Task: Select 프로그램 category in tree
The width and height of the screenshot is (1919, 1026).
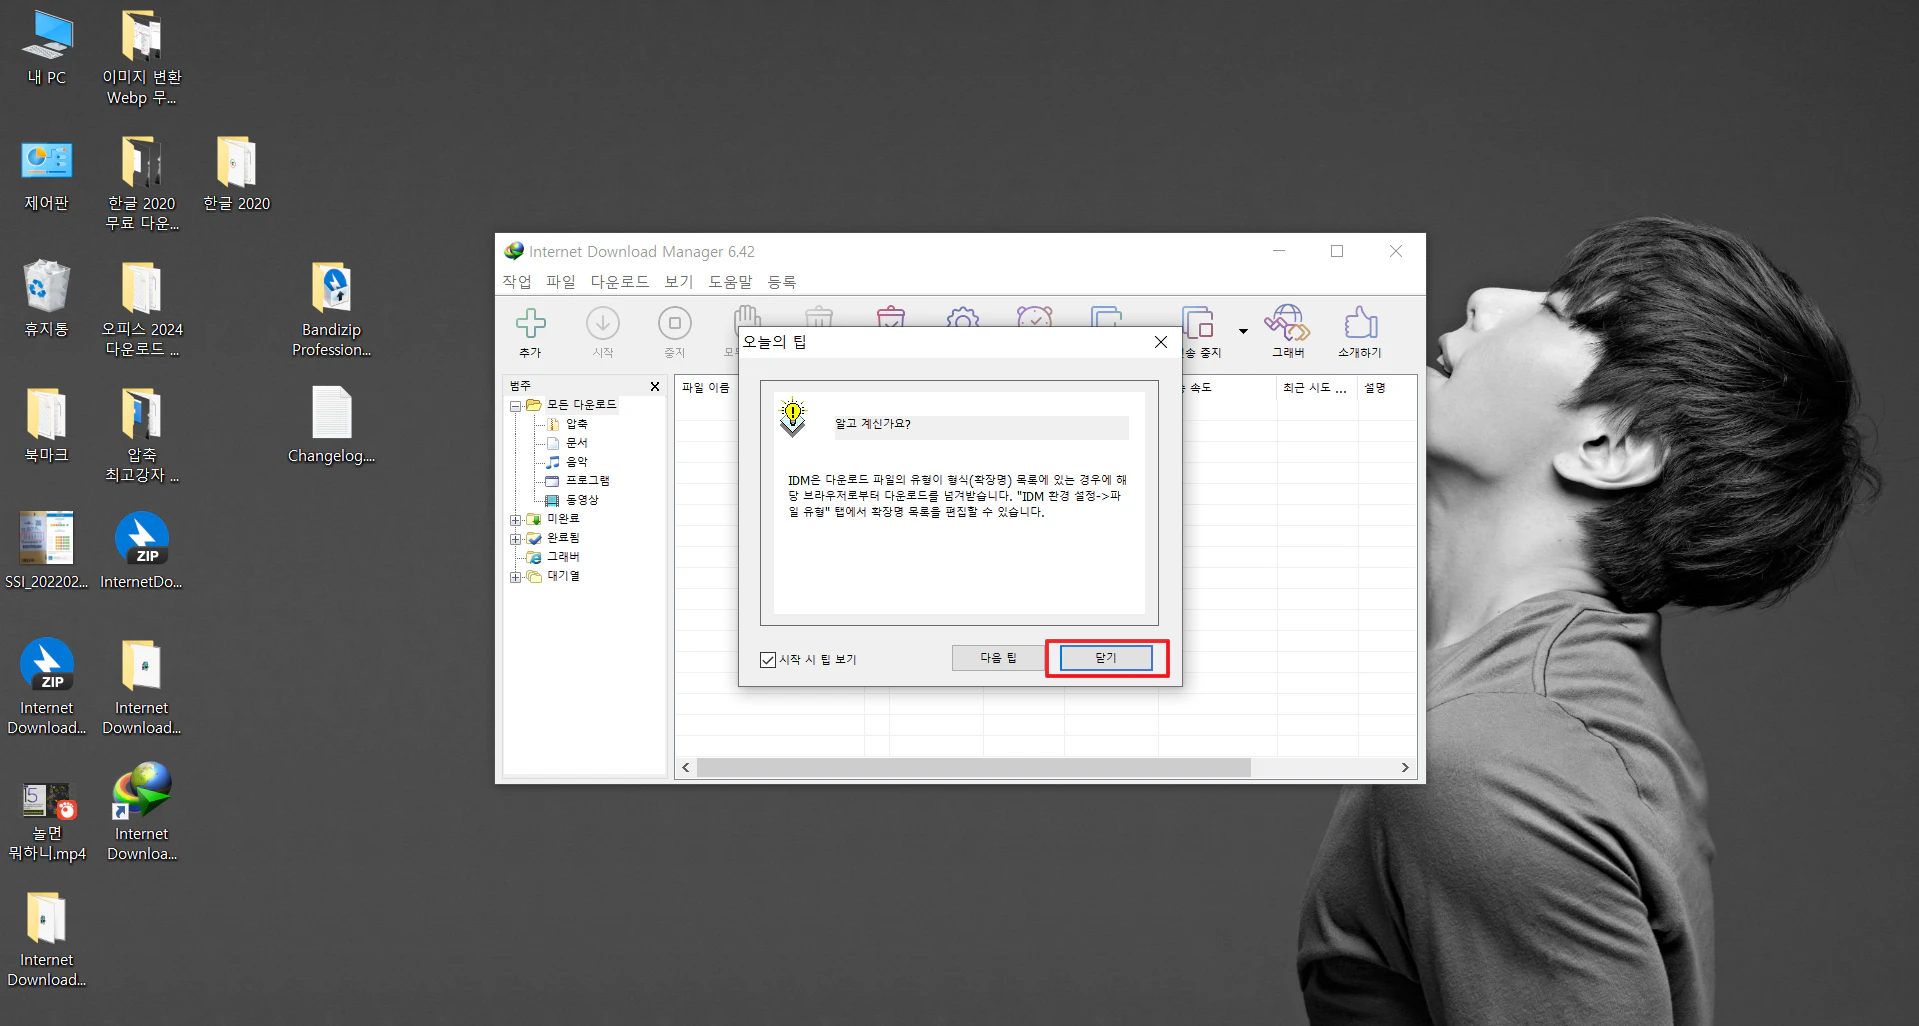Action: tap(588, 481)
